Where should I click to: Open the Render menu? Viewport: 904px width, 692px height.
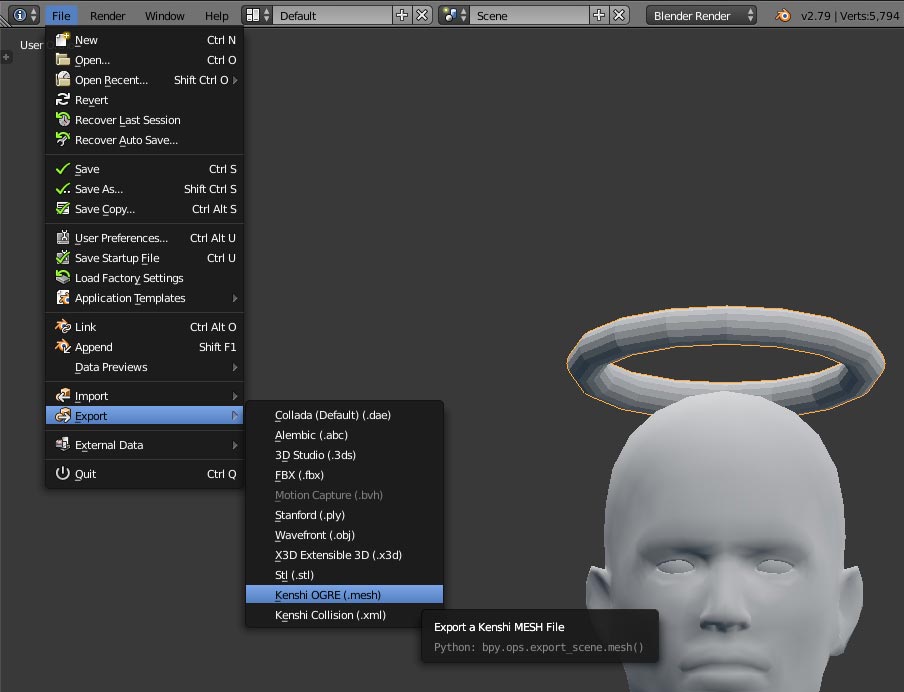[107, 15]
